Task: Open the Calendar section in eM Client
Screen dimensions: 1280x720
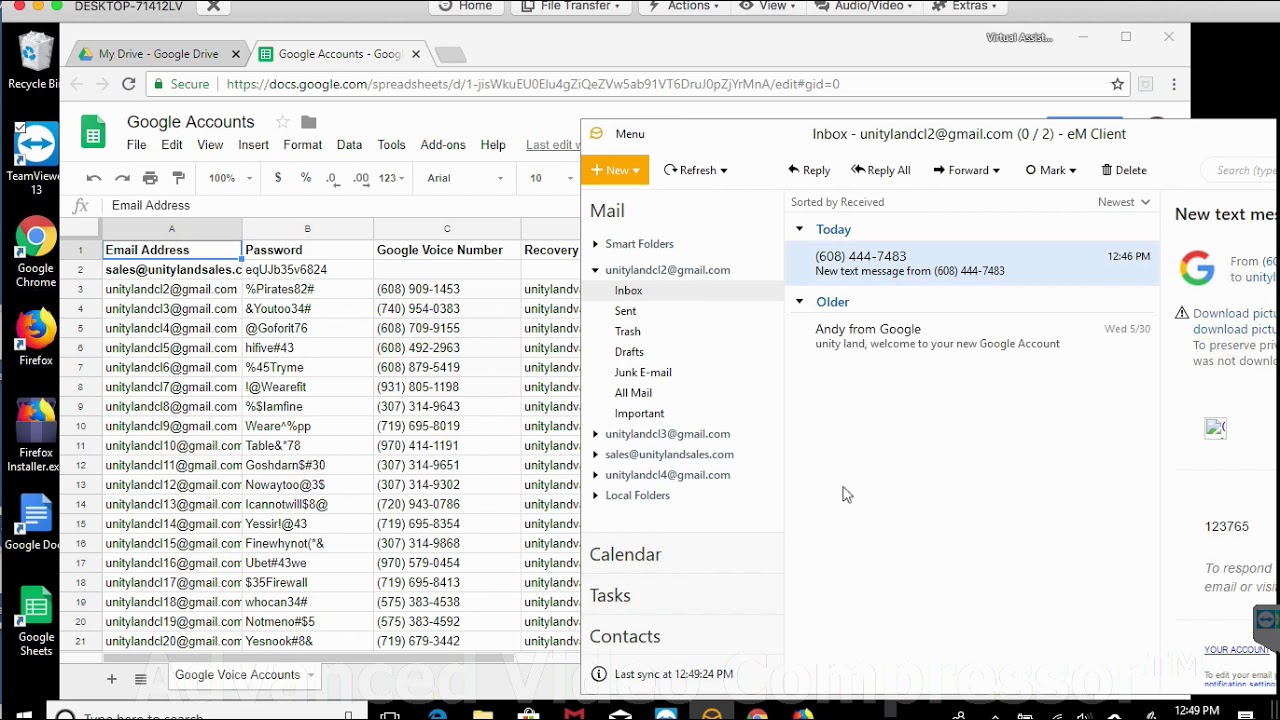Action: (x=625, y=554)
